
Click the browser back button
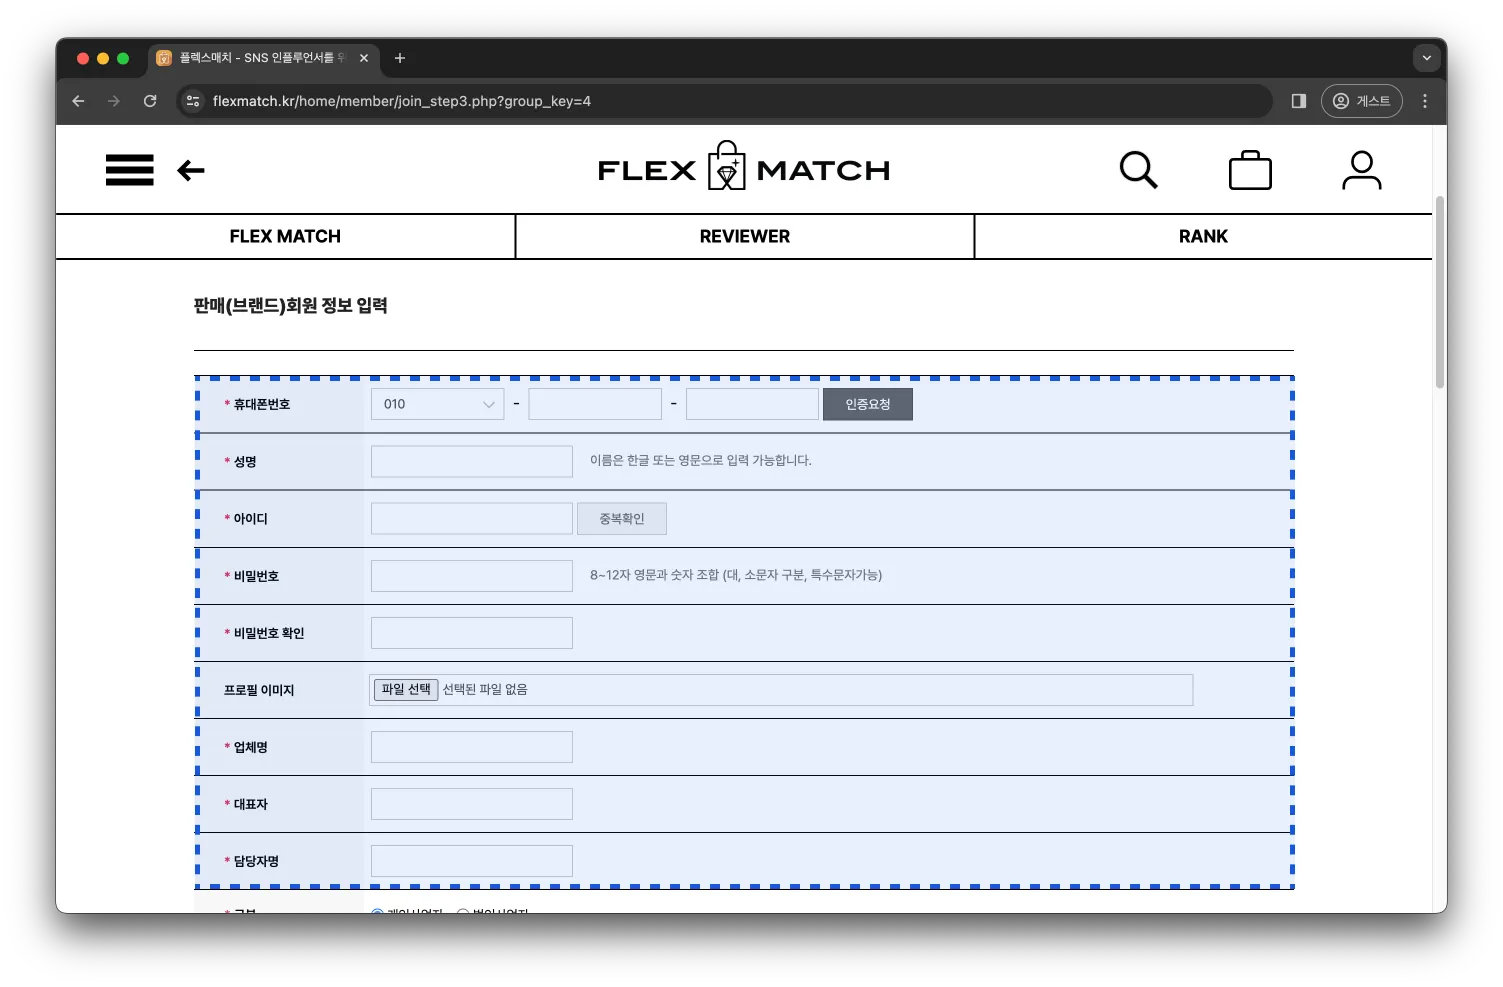[x=78, y=101]
